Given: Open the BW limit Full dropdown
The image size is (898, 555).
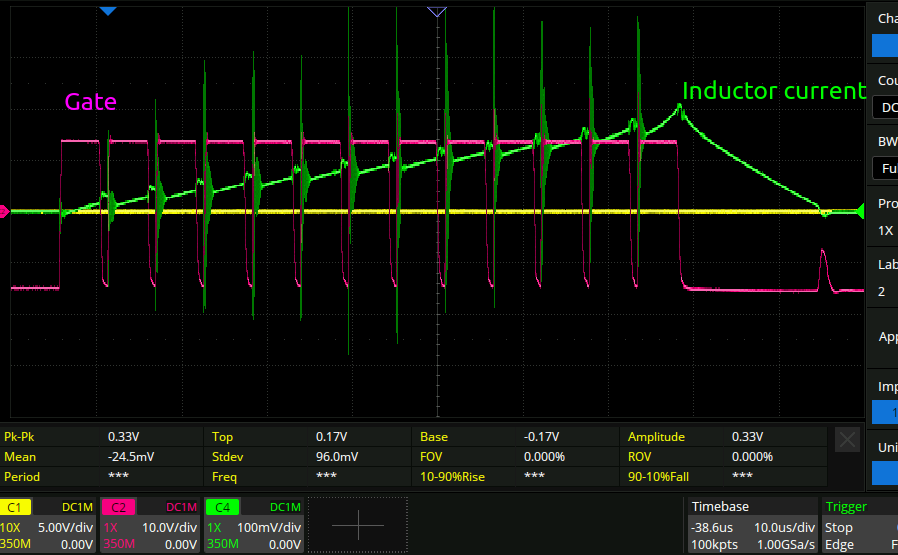Looking at the screenshot, I should [x=884, y=169].
